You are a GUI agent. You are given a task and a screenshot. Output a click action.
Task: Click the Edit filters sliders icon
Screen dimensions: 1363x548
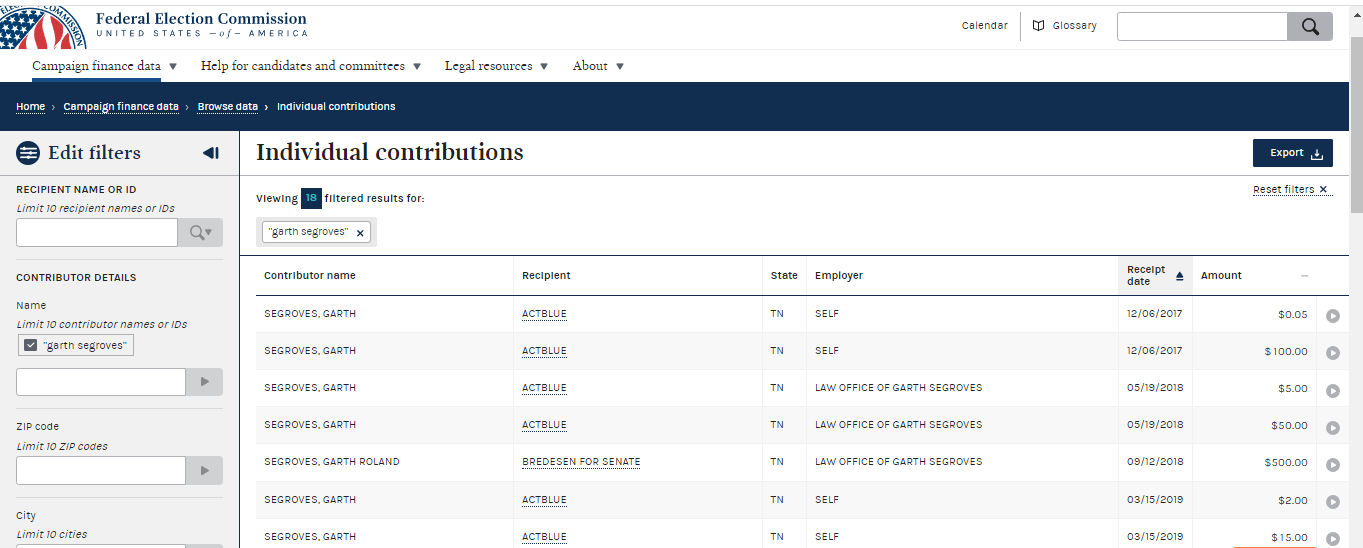click(28, 153)
